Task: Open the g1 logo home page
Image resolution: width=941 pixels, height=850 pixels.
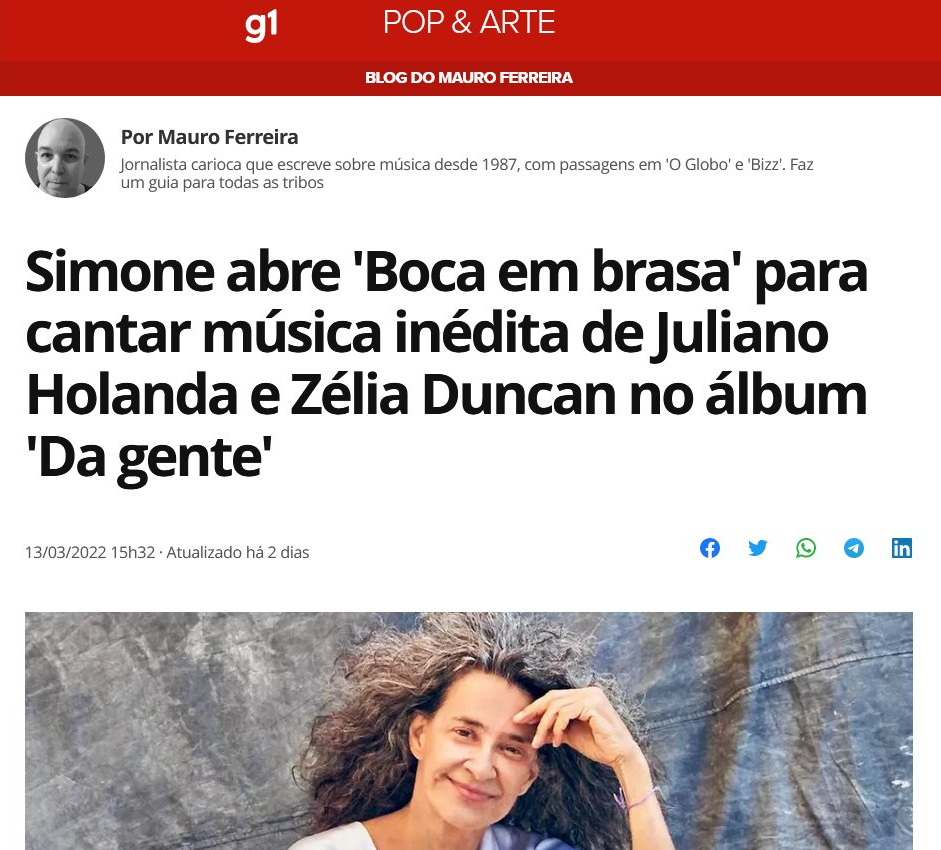Action: [x=262, y=25]
